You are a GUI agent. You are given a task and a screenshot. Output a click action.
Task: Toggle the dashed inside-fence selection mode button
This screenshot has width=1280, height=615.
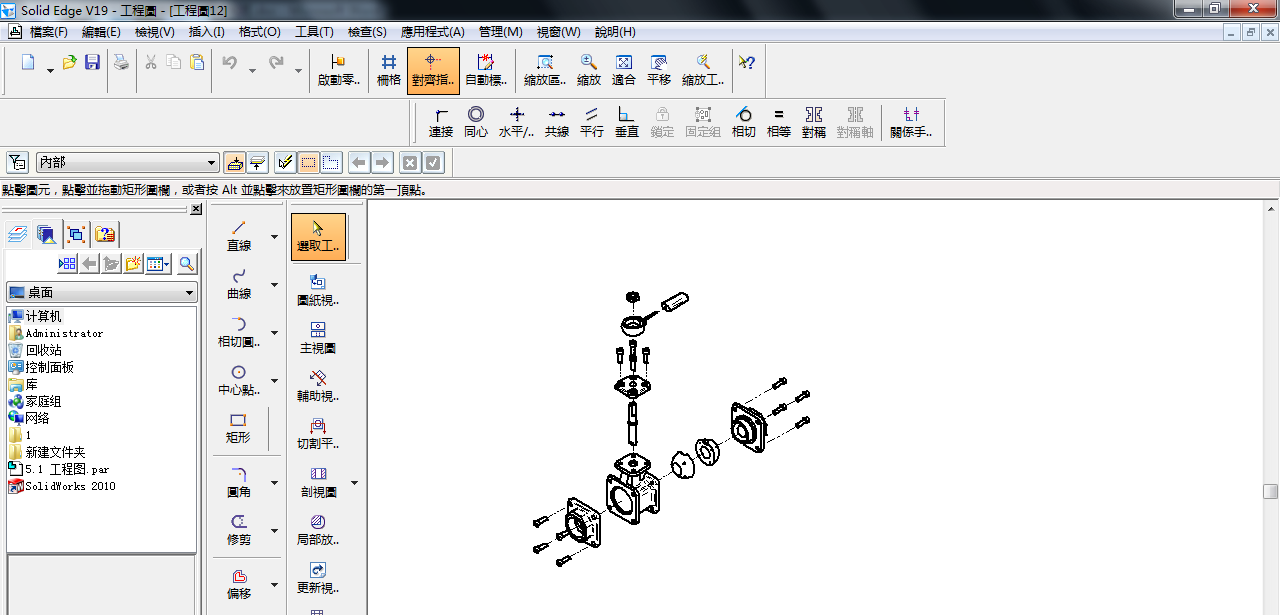pos(308,162)
